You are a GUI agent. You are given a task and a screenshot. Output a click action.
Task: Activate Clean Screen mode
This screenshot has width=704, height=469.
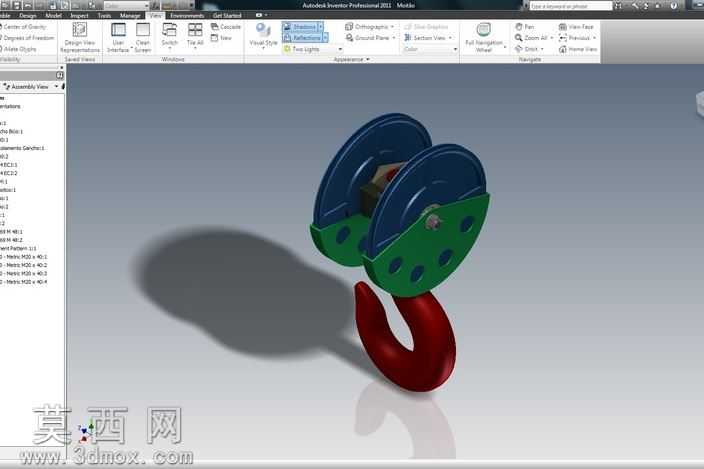[143, 37]
